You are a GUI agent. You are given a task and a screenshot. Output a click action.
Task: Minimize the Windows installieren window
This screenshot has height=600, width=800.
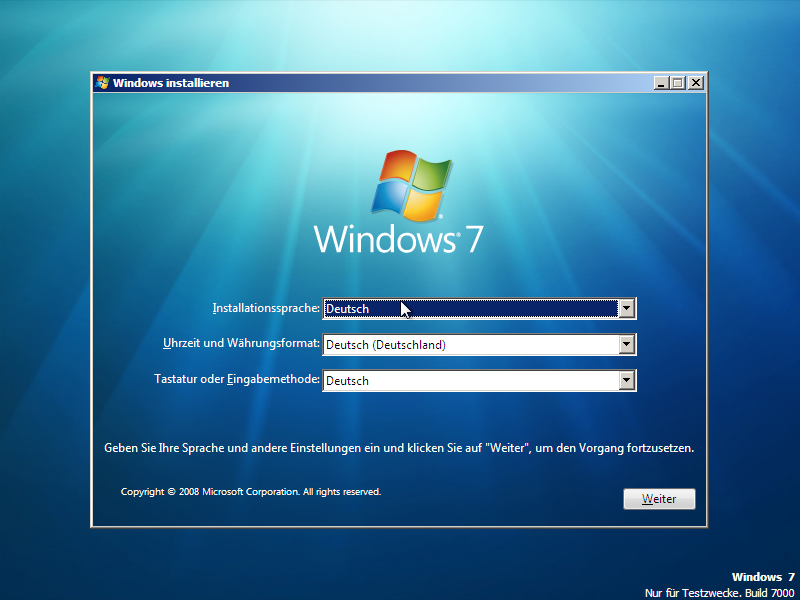click(661, 83)
